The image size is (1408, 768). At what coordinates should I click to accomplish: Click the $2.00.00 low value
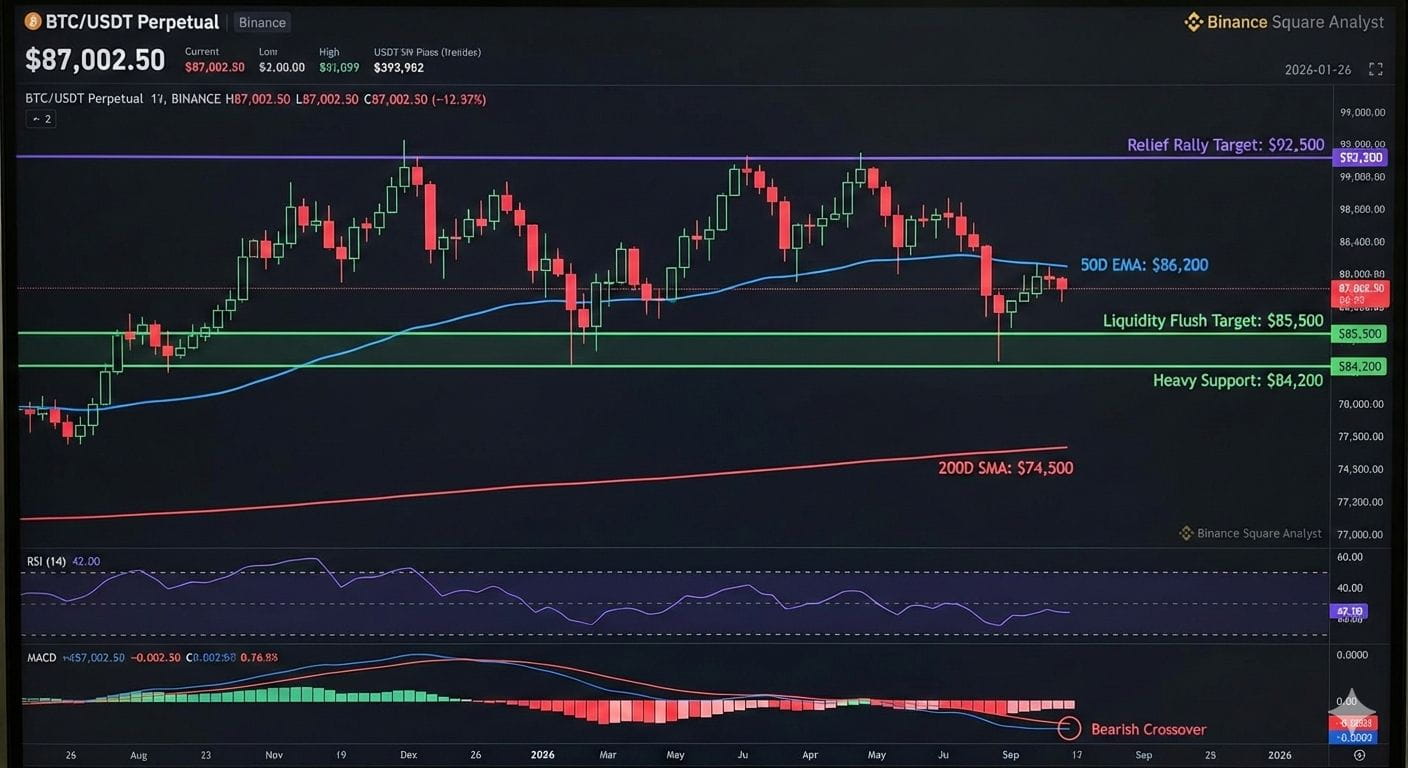(280, 67)
